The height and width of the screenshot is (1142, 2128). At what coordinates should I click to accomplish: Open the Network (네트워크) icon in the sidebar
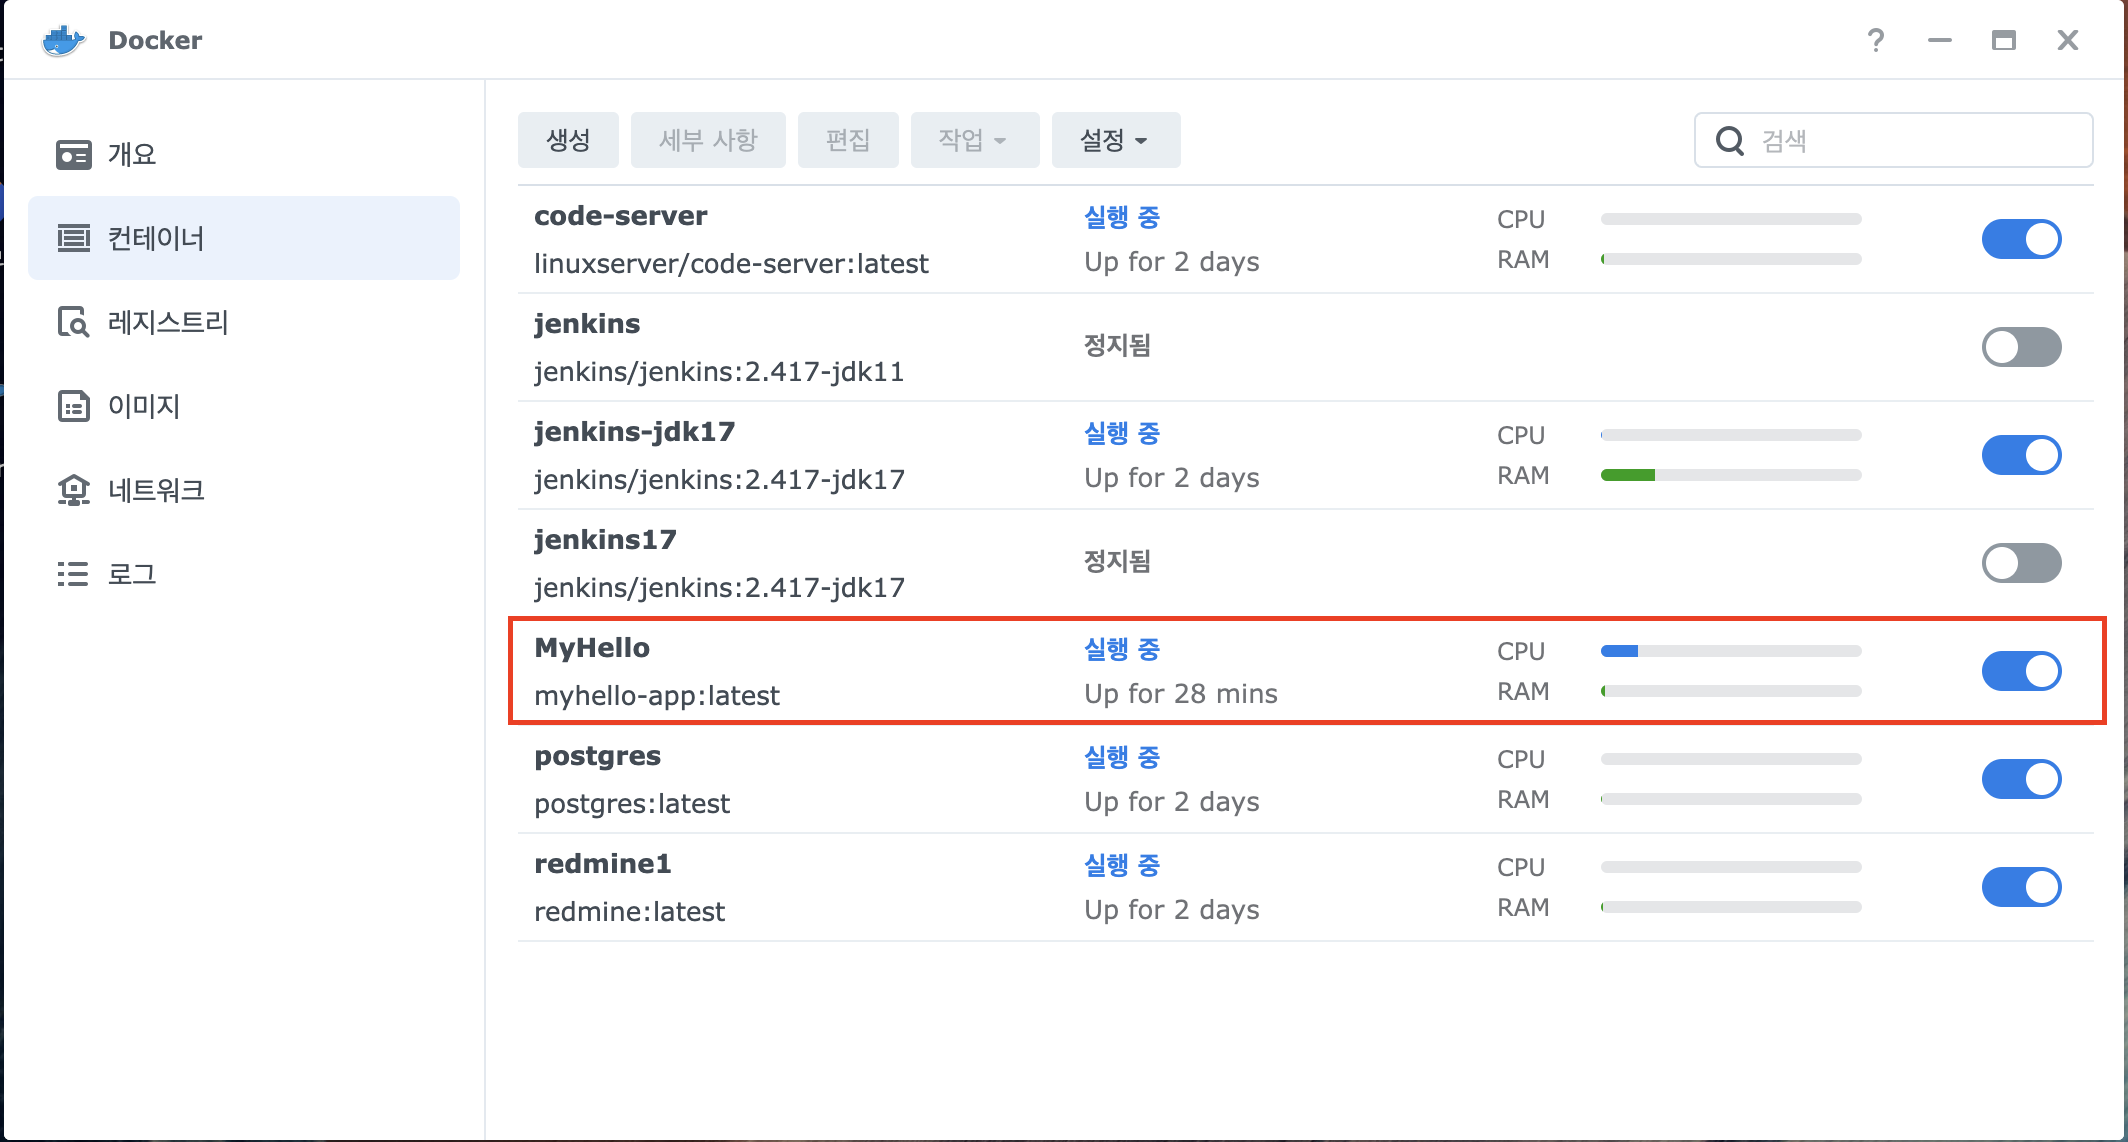coord(73,491)
